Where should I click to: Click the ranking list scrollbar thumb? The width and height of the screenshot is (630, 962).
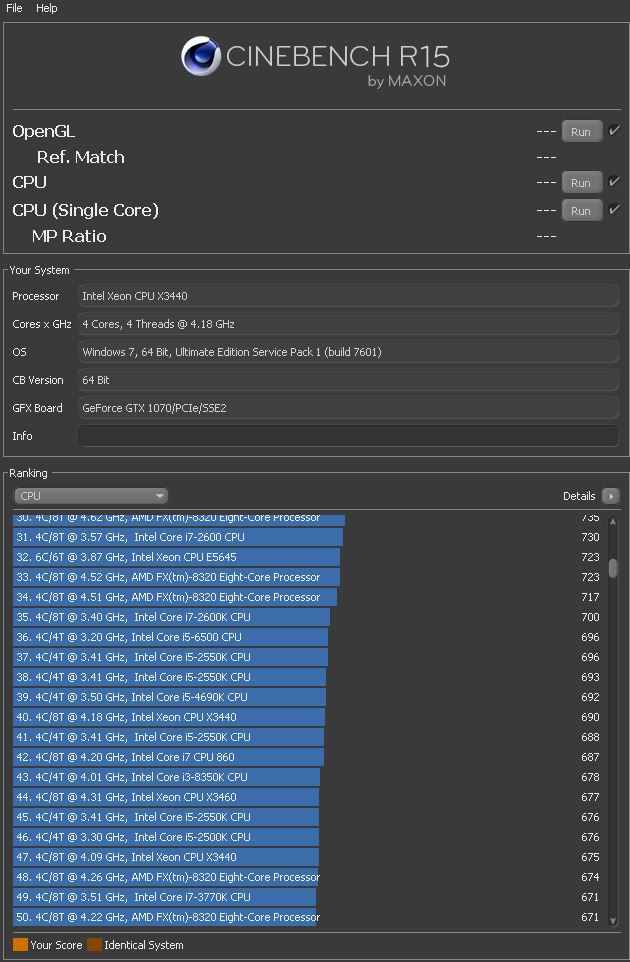coord(613,567)
